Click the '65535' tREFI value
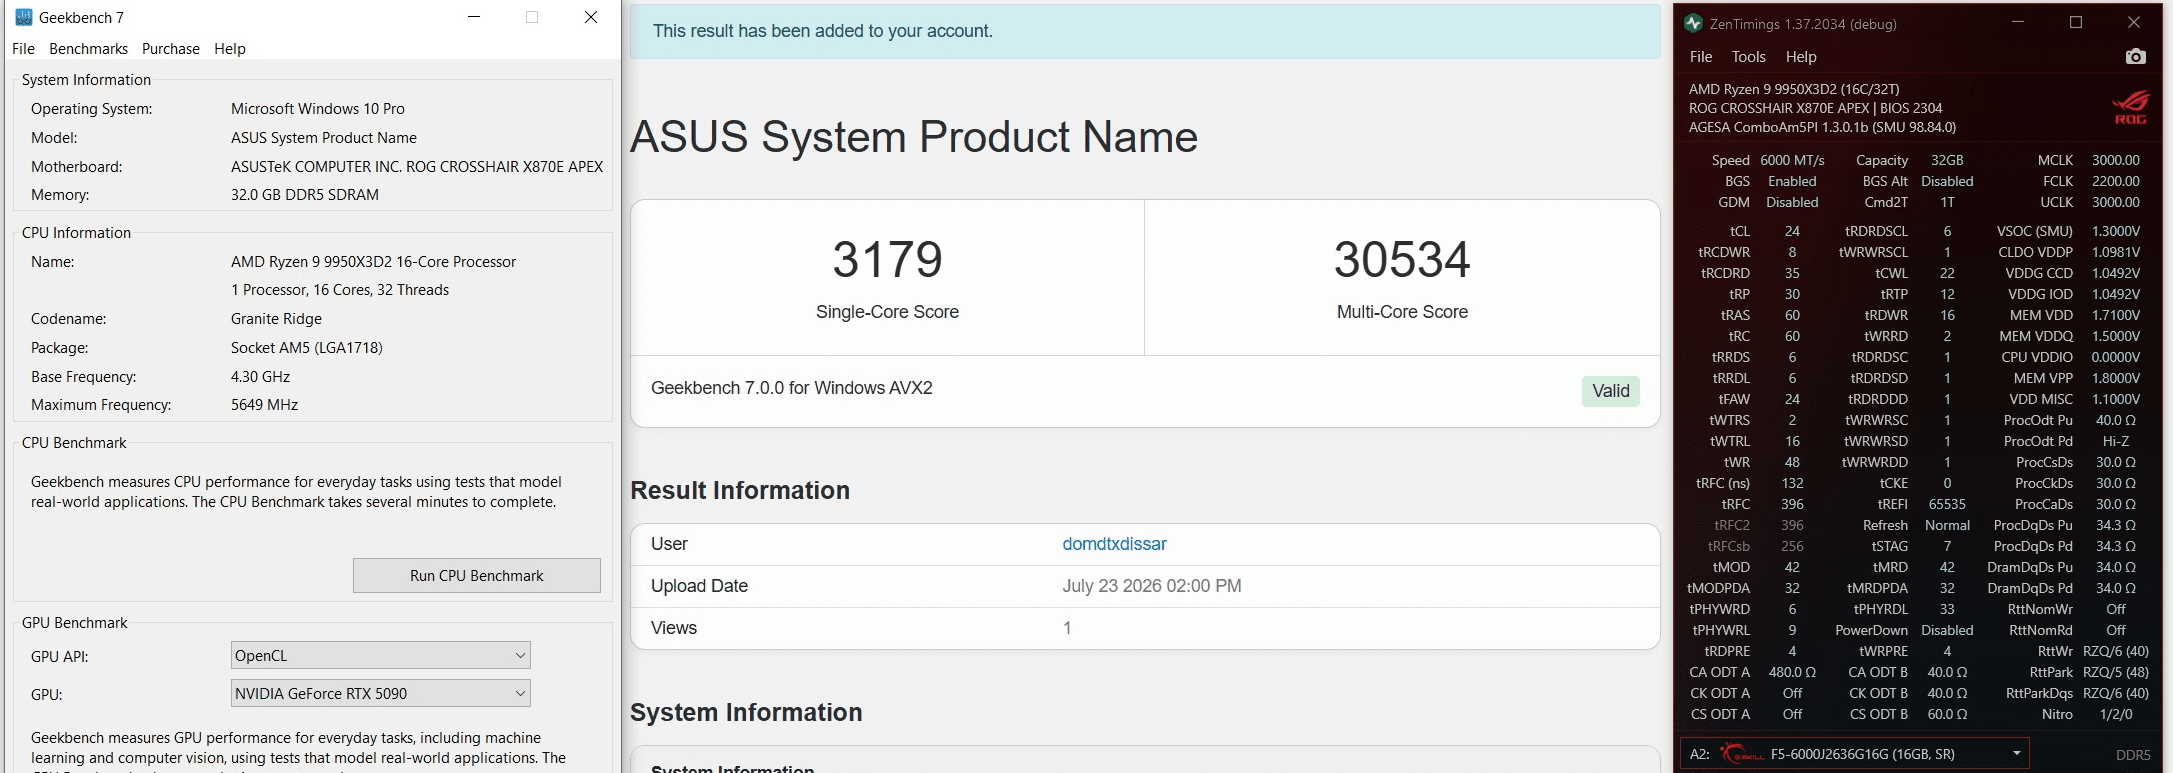2173x773 pixels. click(1947, 504)
